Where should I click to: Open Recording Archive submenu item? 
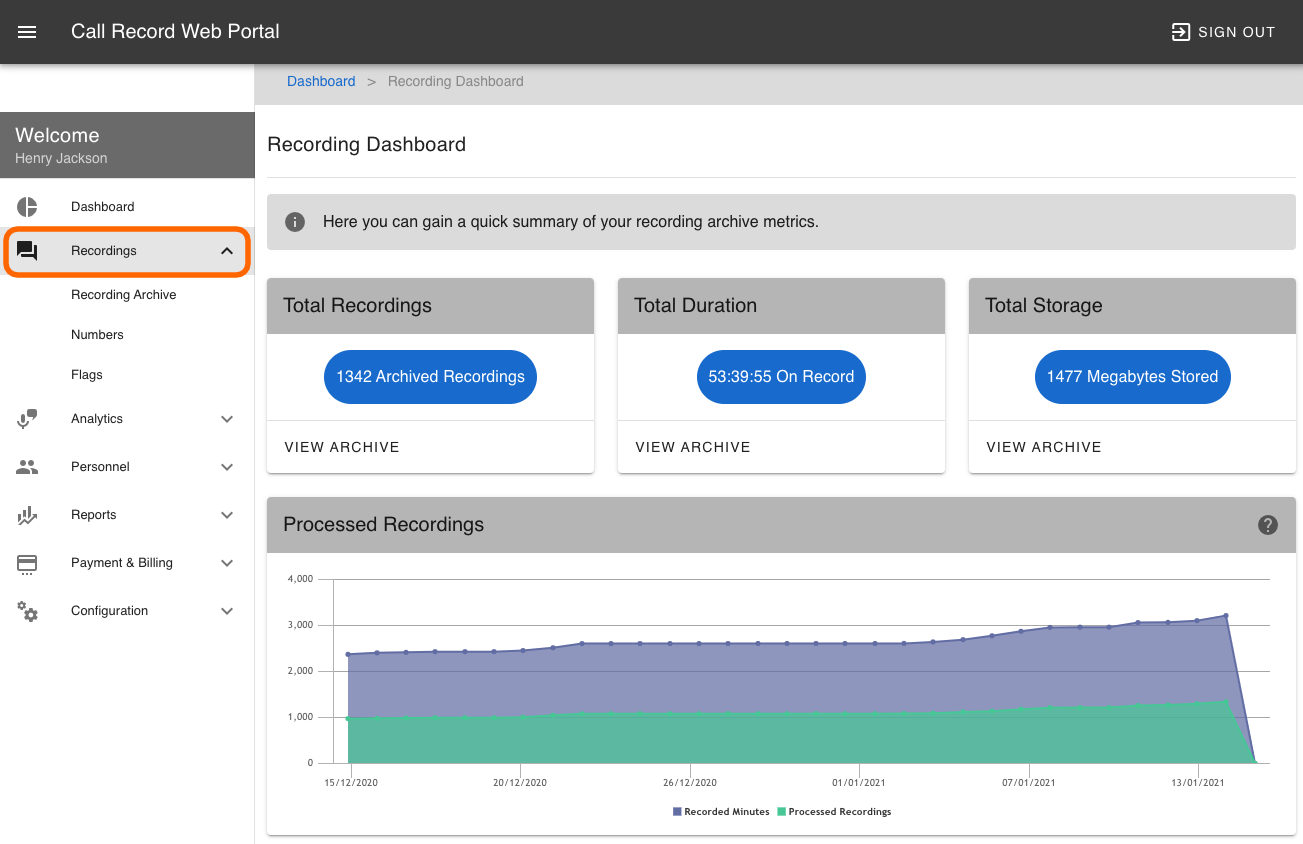(123, 295)
